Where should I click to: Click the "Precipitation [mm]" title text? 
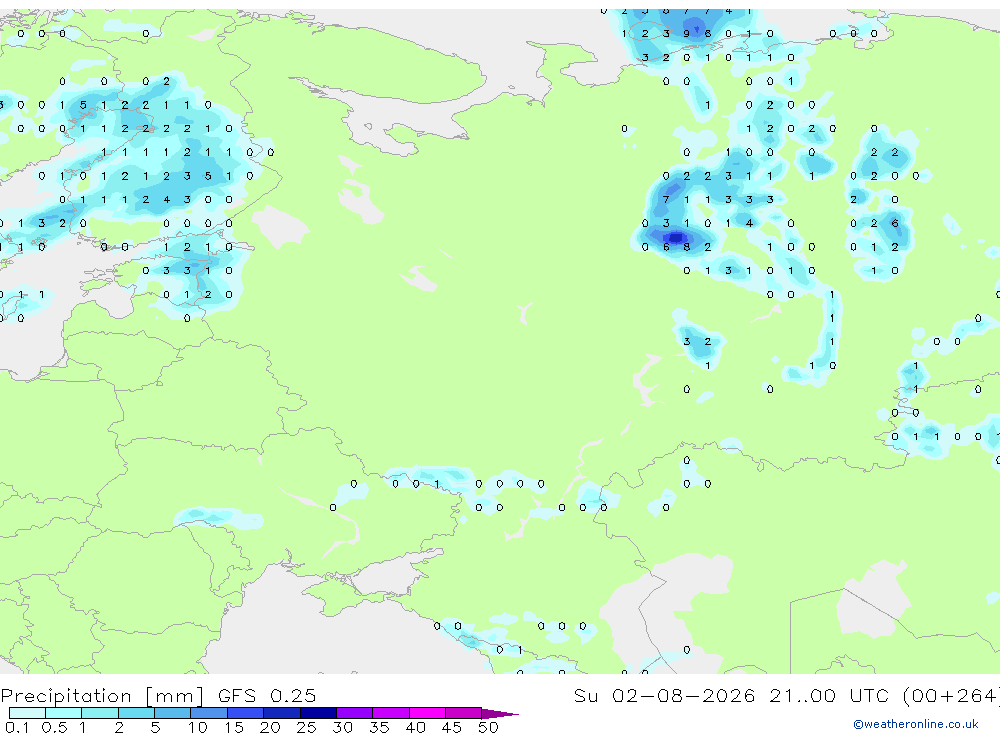(x=103, y=696)
